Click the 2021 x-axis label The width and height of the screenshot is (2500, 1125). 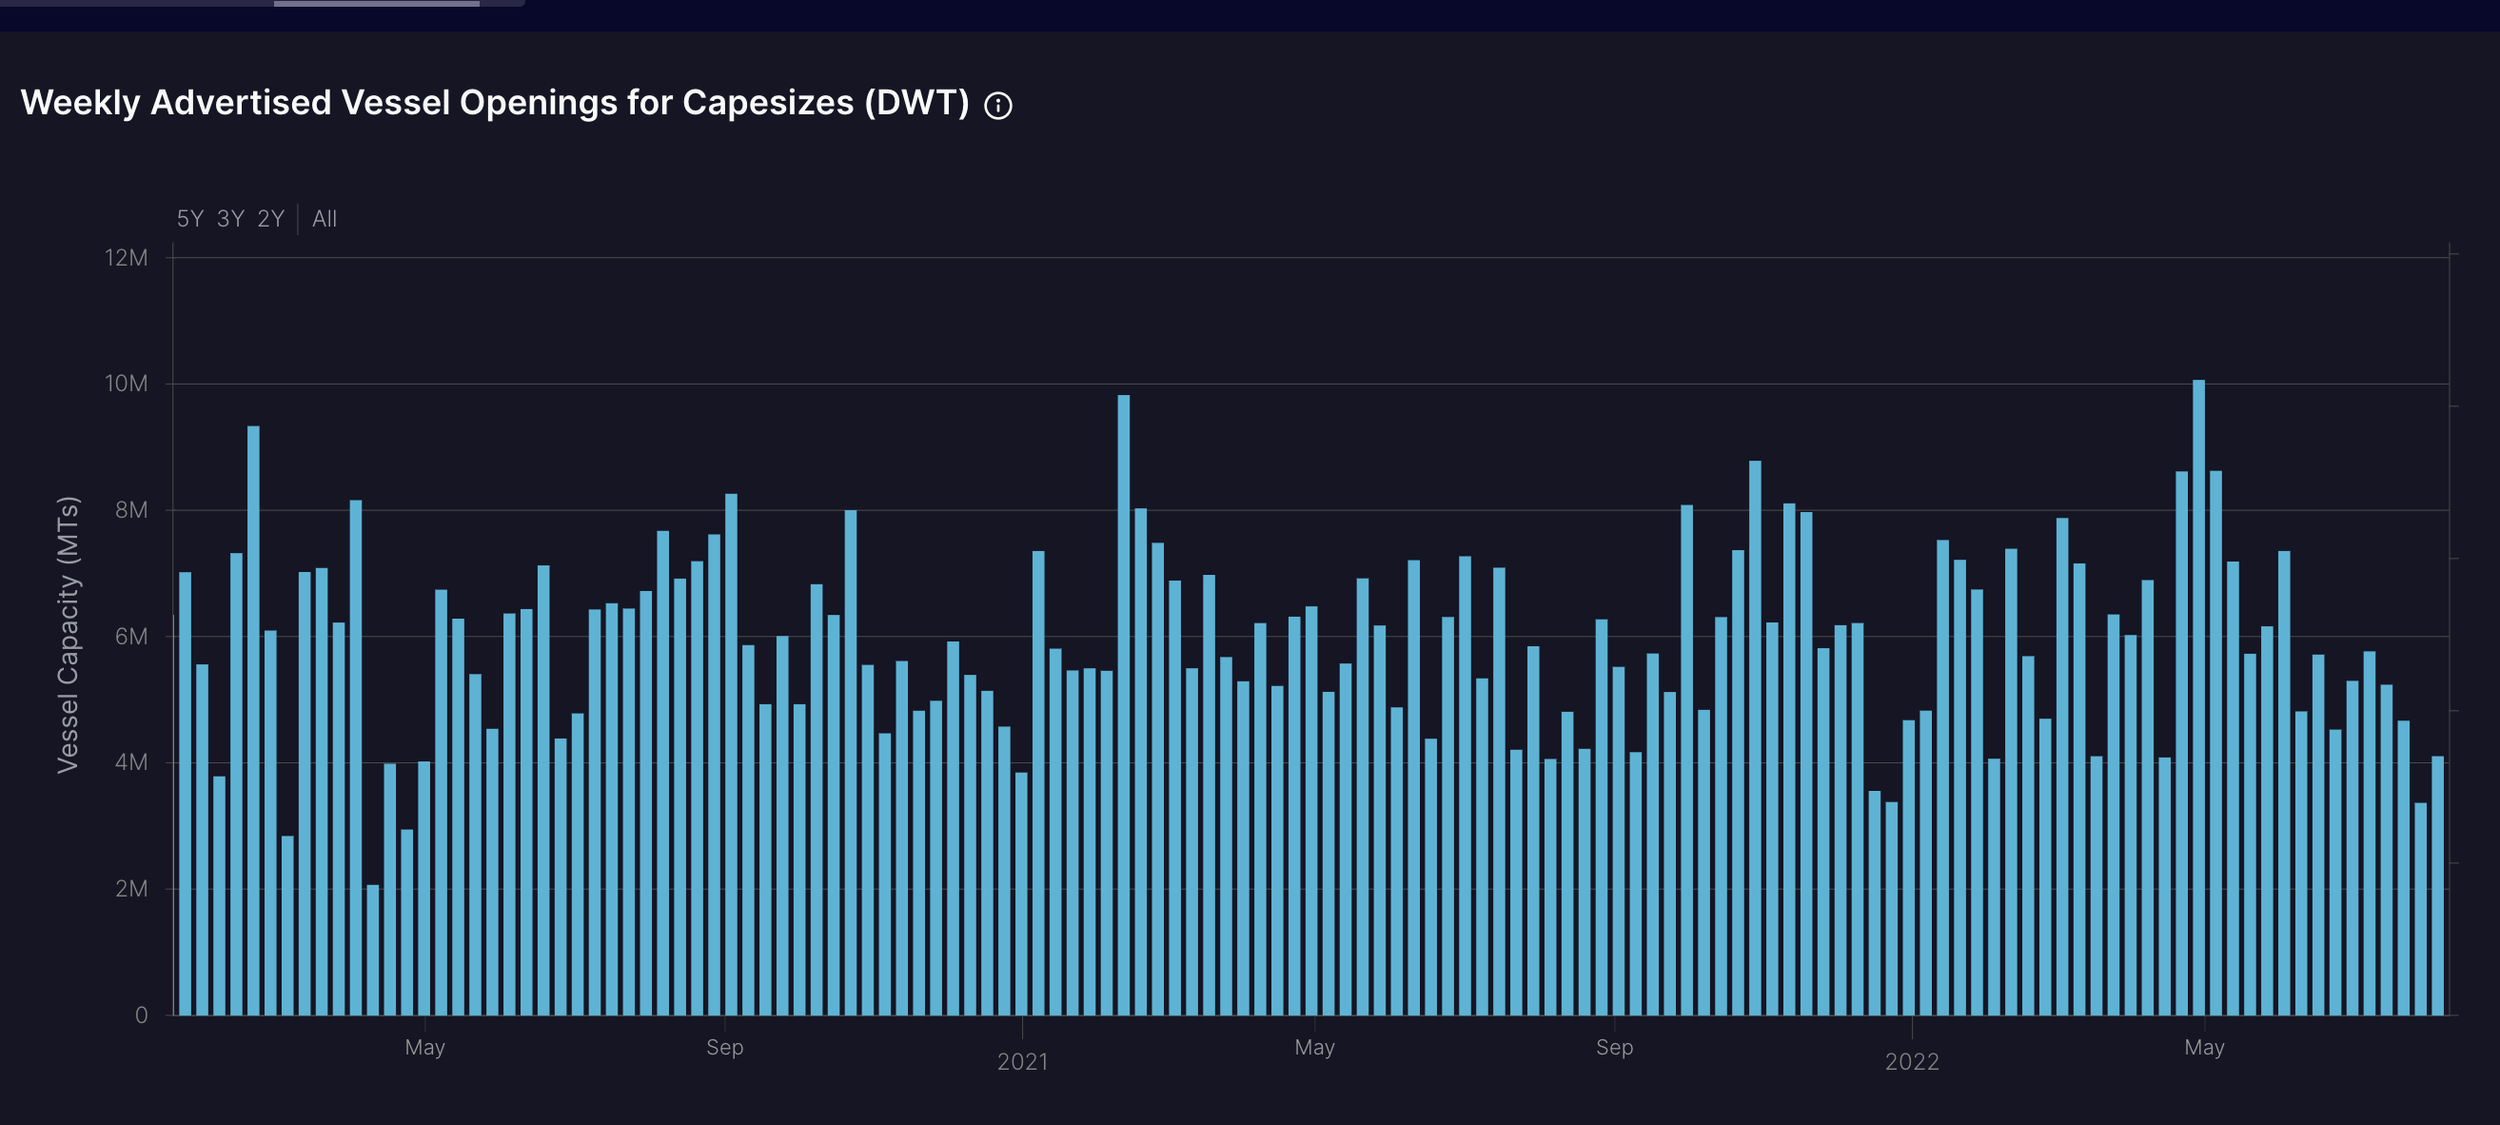click(x=1022, y=1062)
